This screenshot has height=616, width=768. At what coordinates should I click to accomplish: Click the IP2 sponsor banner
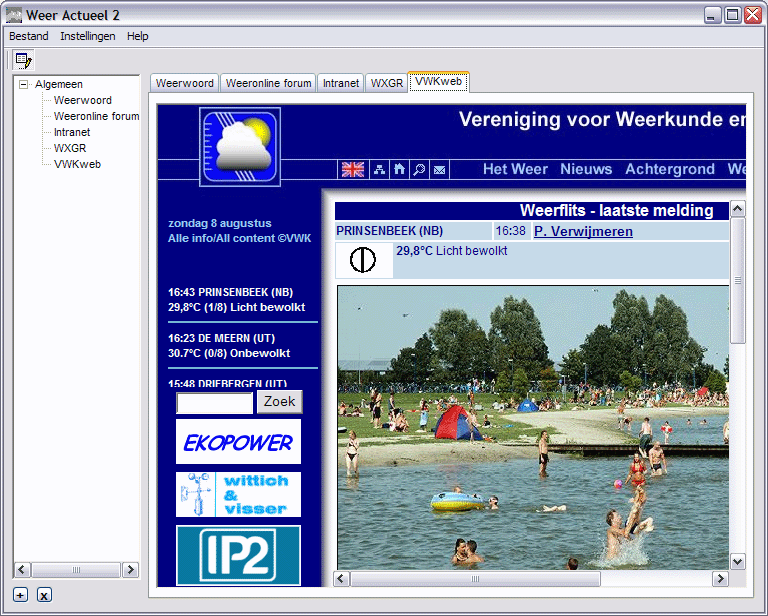239,555
